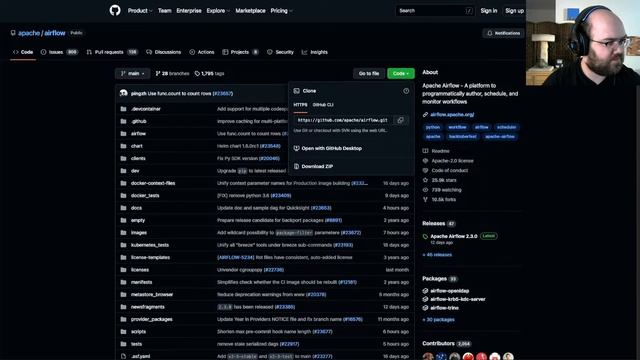Open the Product dropdown menu
The width and height of the screenshot is (640, 360).
click(140, 11)
